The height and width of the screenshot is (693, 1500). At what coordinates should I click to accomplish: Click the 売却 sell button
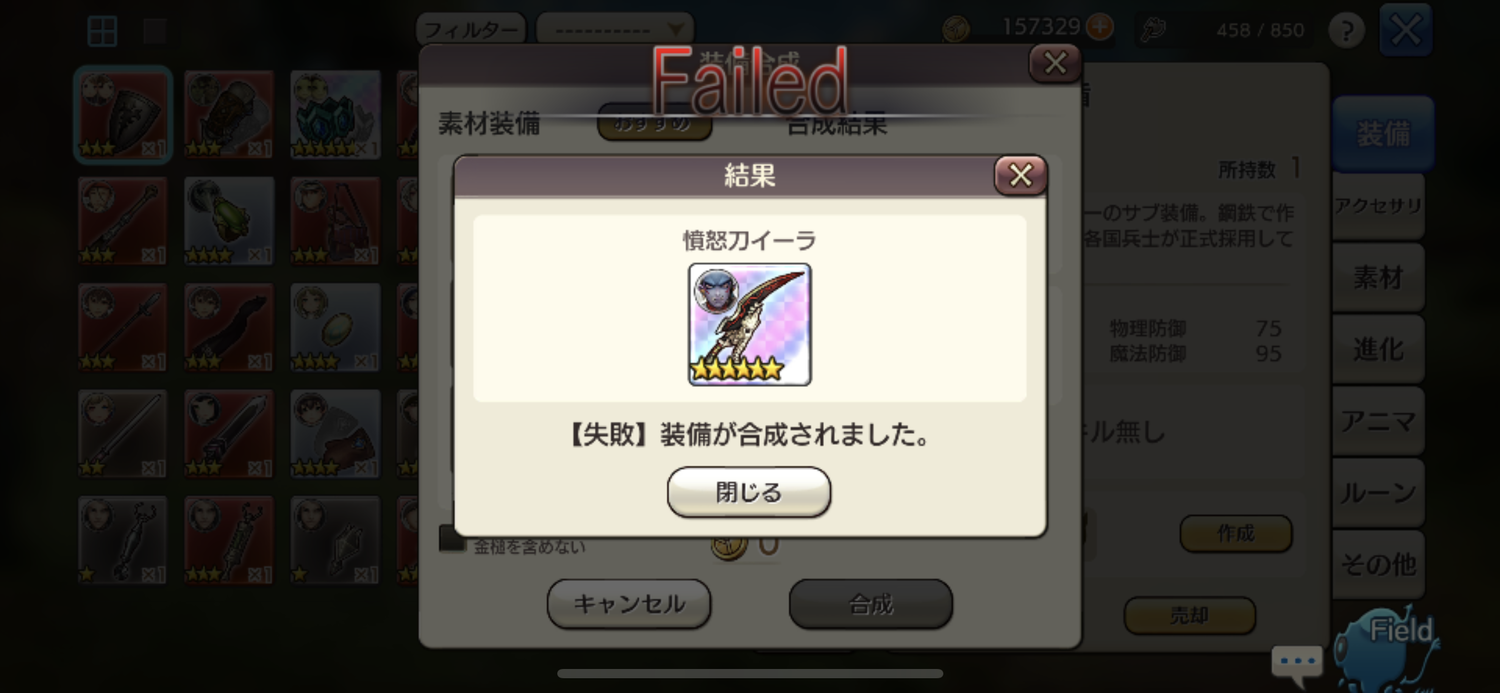coord(1189,616)
